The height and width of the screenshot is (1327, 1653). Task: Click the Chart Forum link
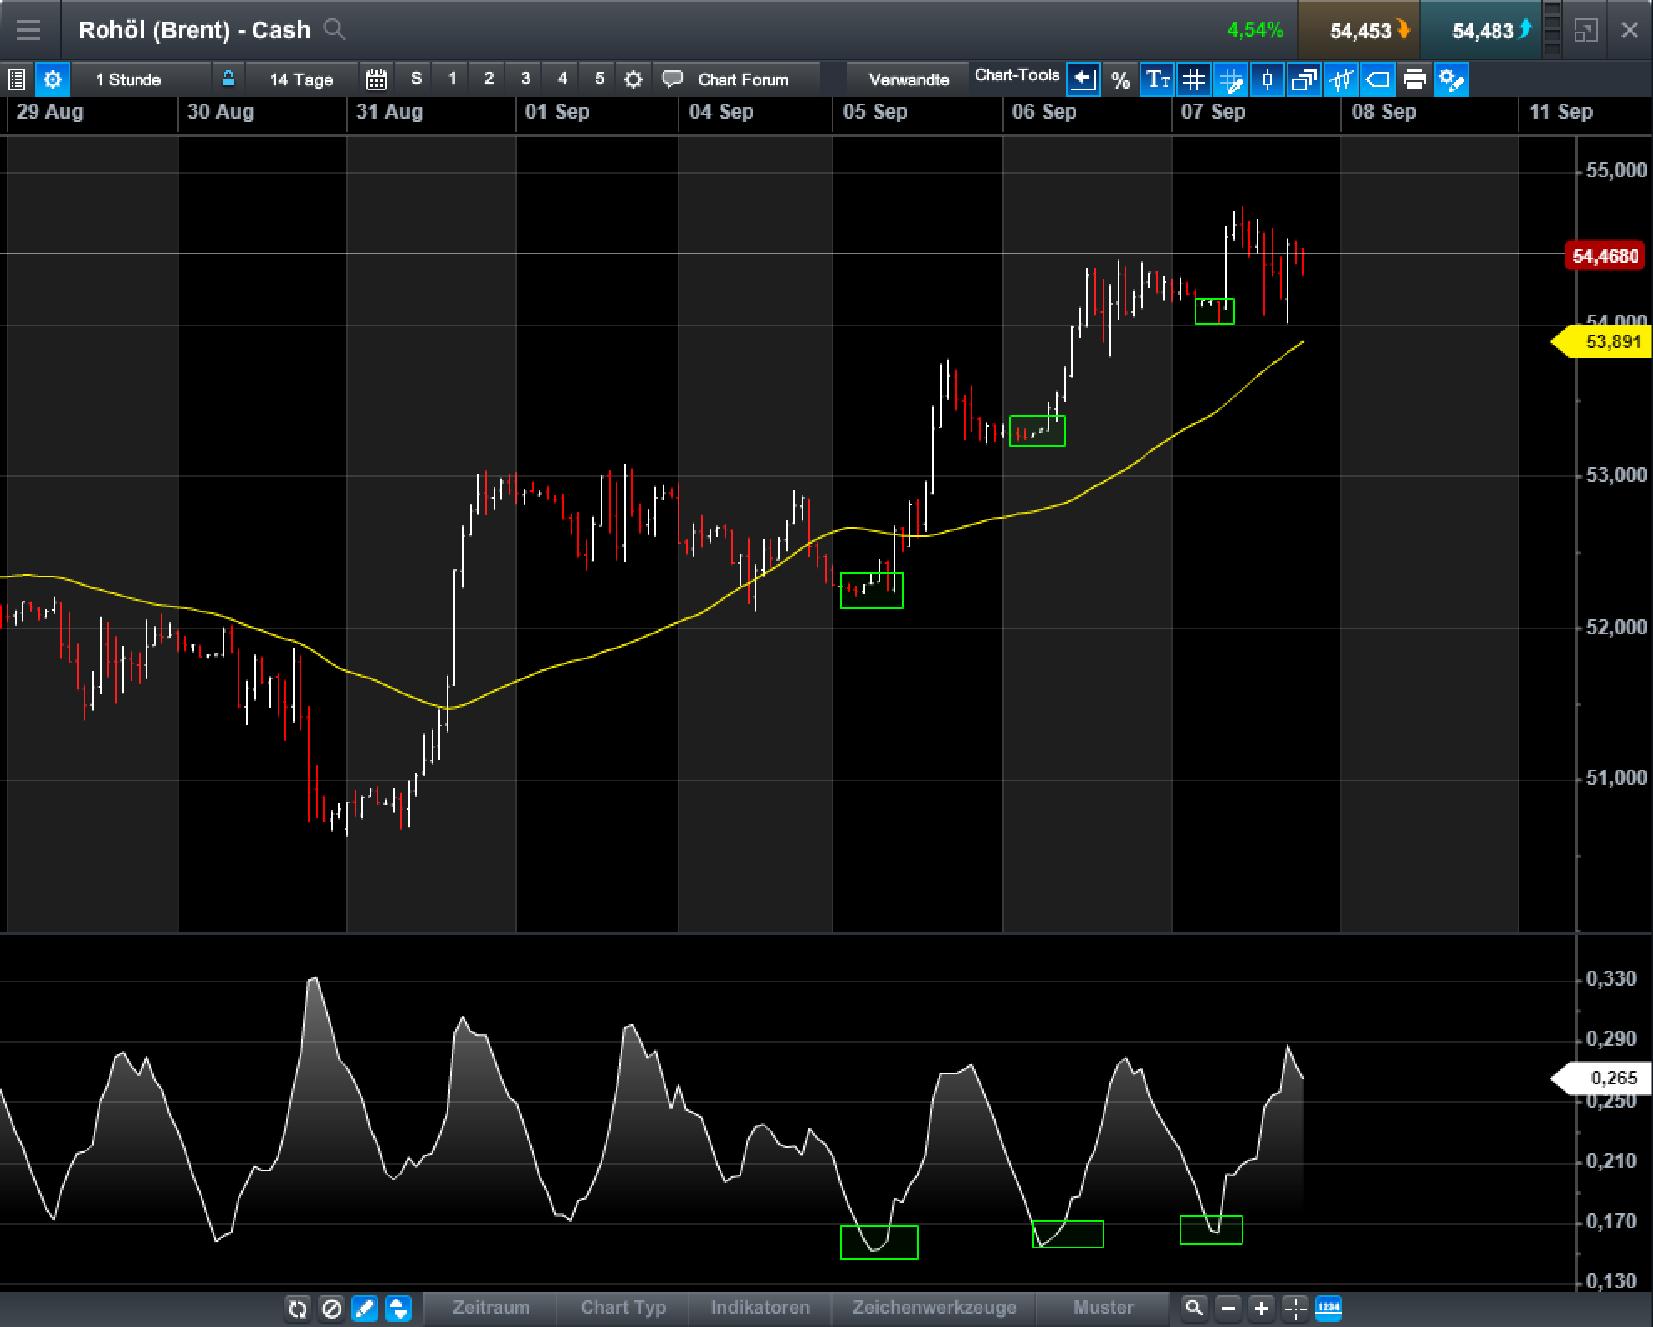(x=743, y=79)
